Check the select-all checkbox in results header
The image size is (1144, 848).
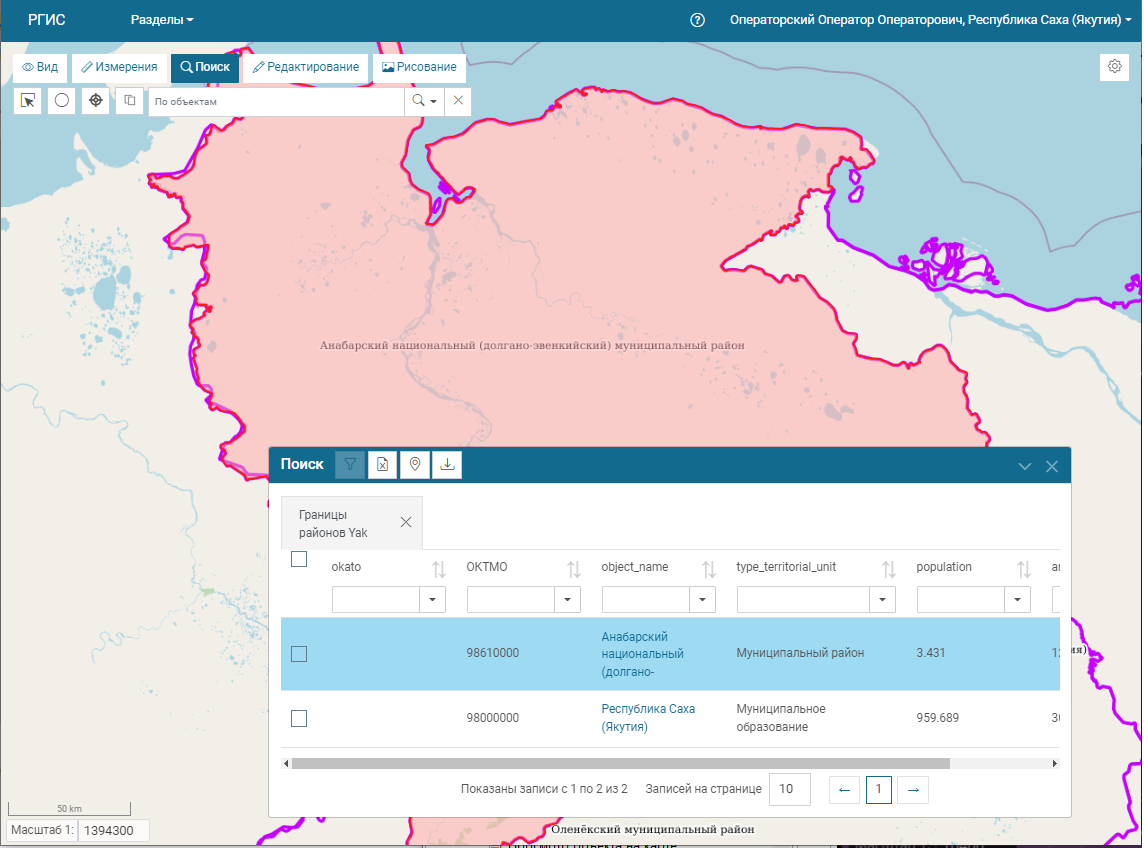298,560
